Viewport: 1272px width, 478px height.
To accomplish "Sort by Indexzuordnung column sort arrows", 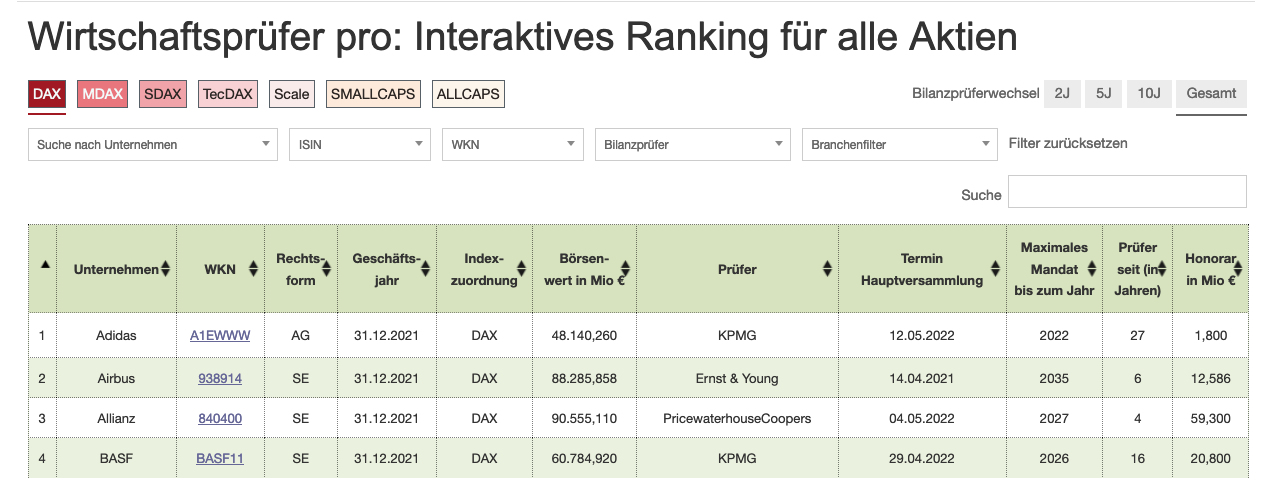I will [x=521, y=269].
